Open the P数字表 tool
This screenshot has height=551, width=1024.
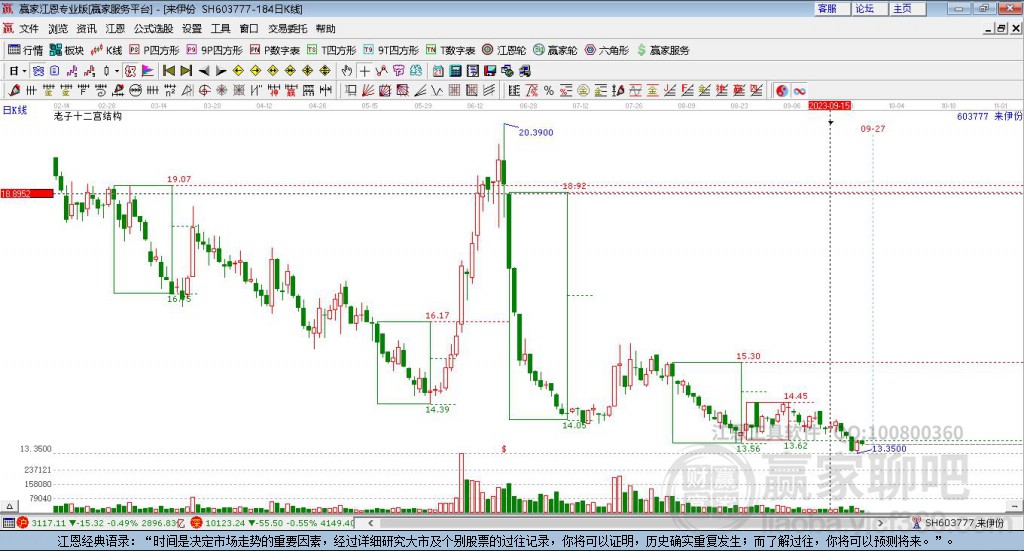[274, 50]
